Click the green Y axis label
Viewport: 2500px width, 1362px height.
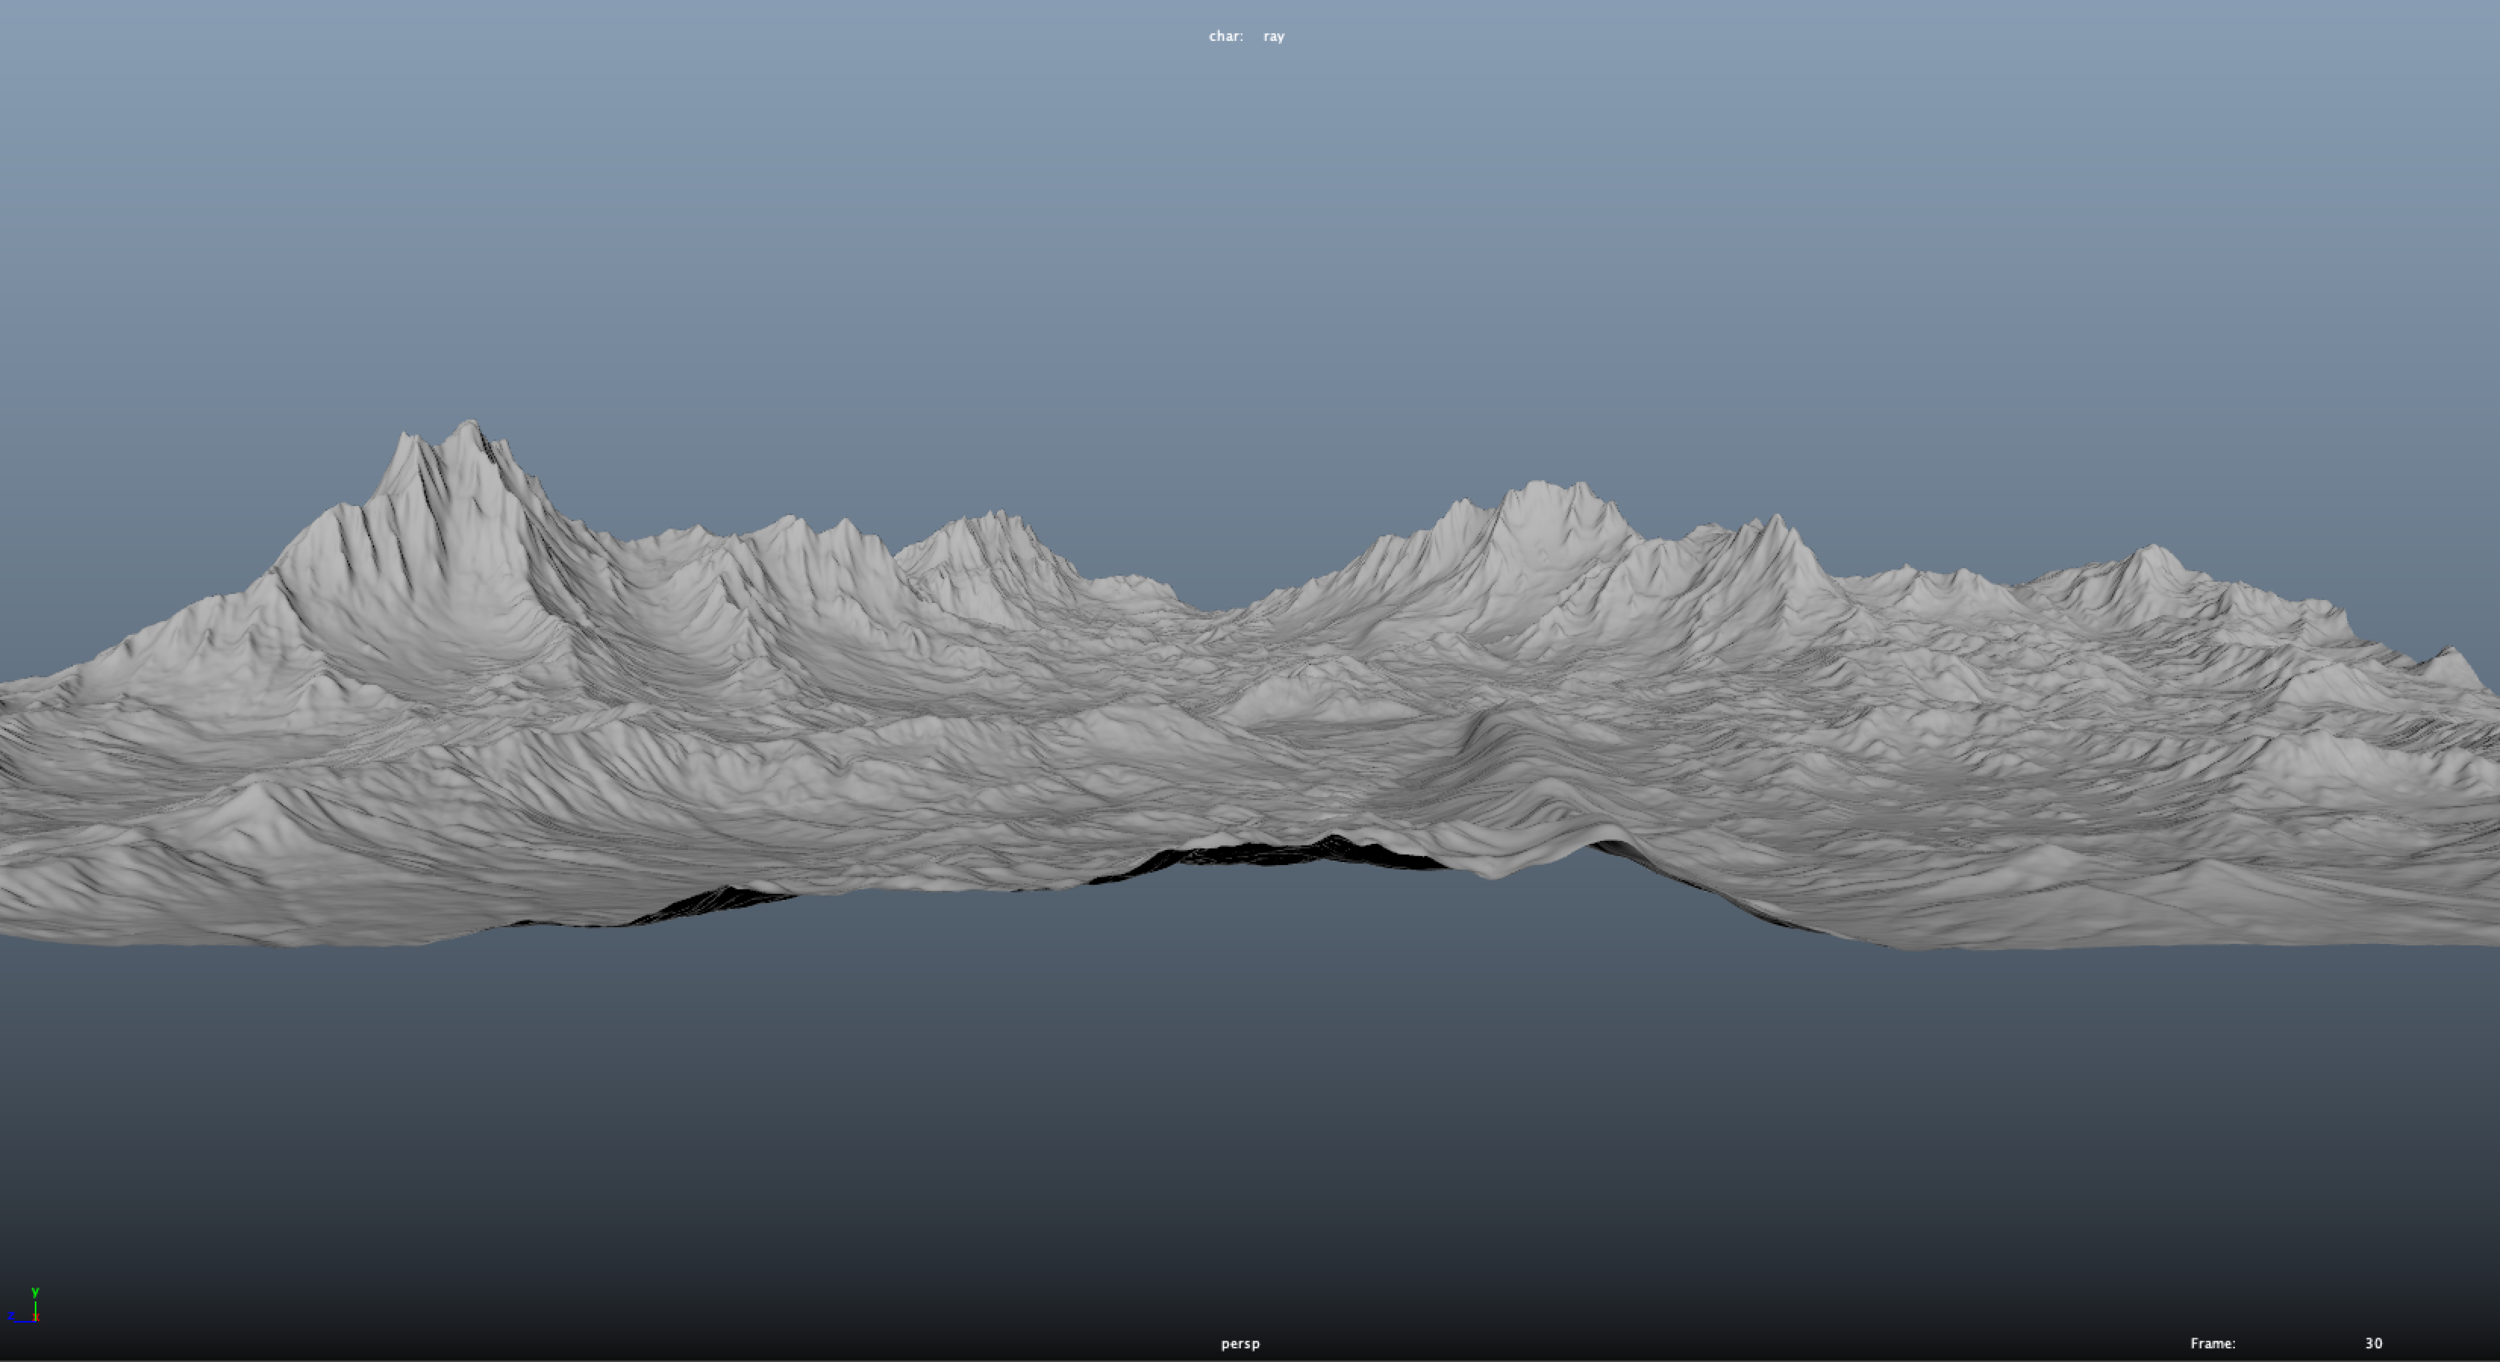(x=36, y=1292)
